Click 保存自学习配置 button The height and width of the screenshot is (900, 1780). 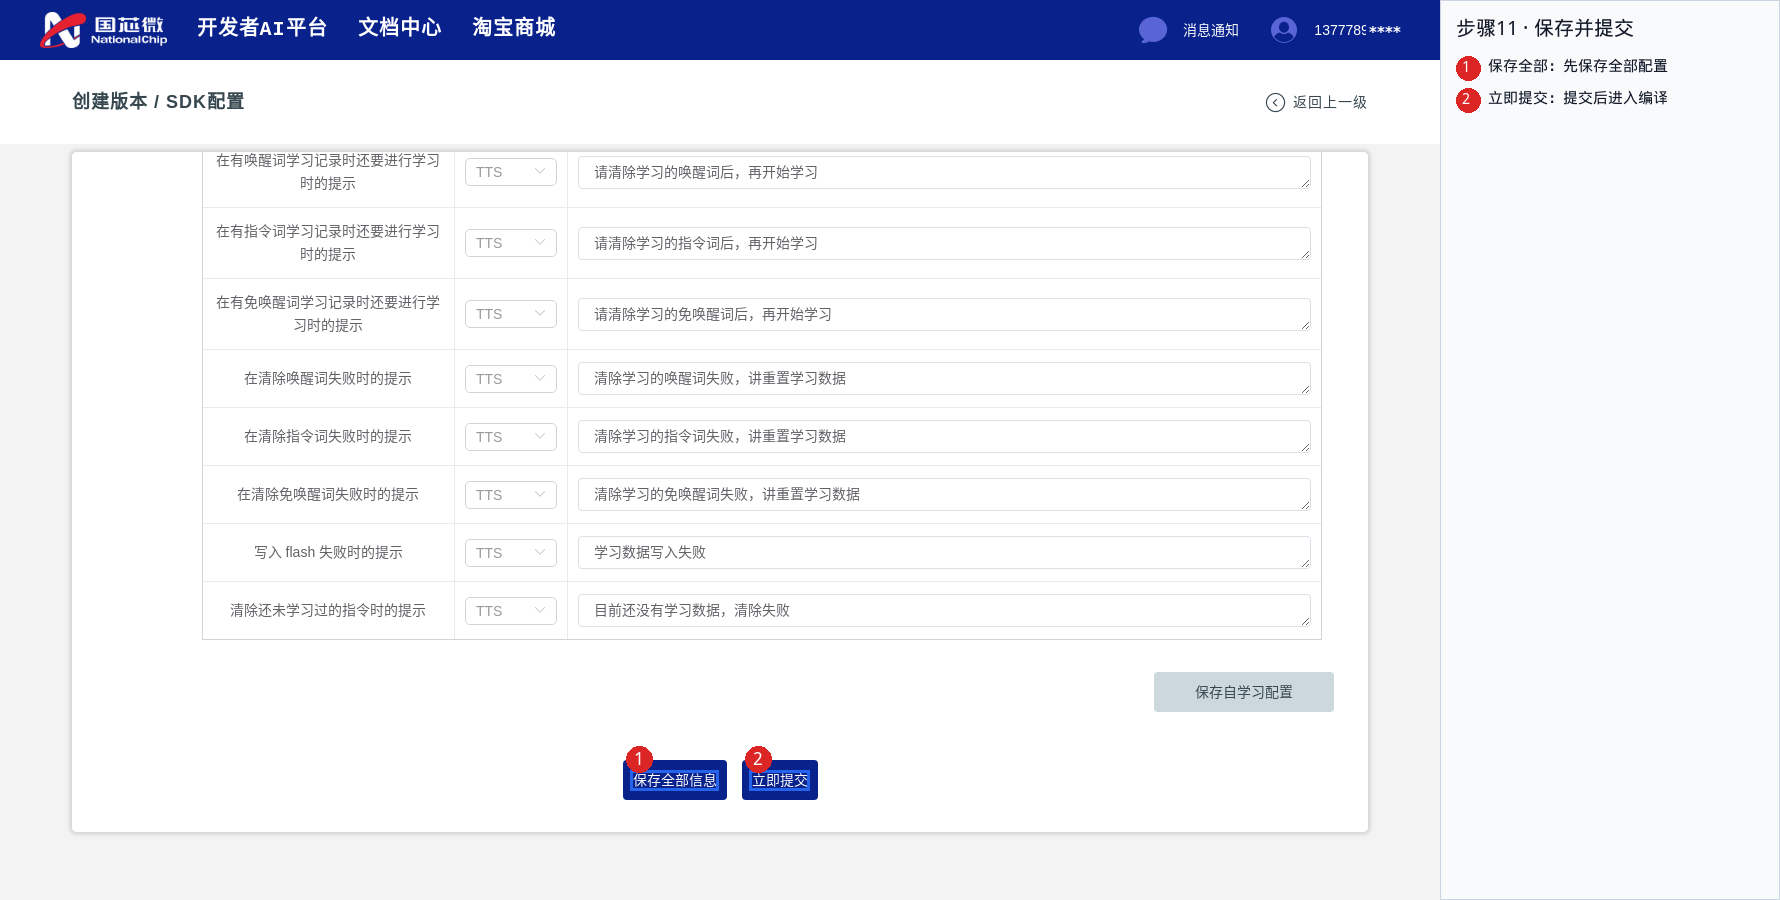1244,692
